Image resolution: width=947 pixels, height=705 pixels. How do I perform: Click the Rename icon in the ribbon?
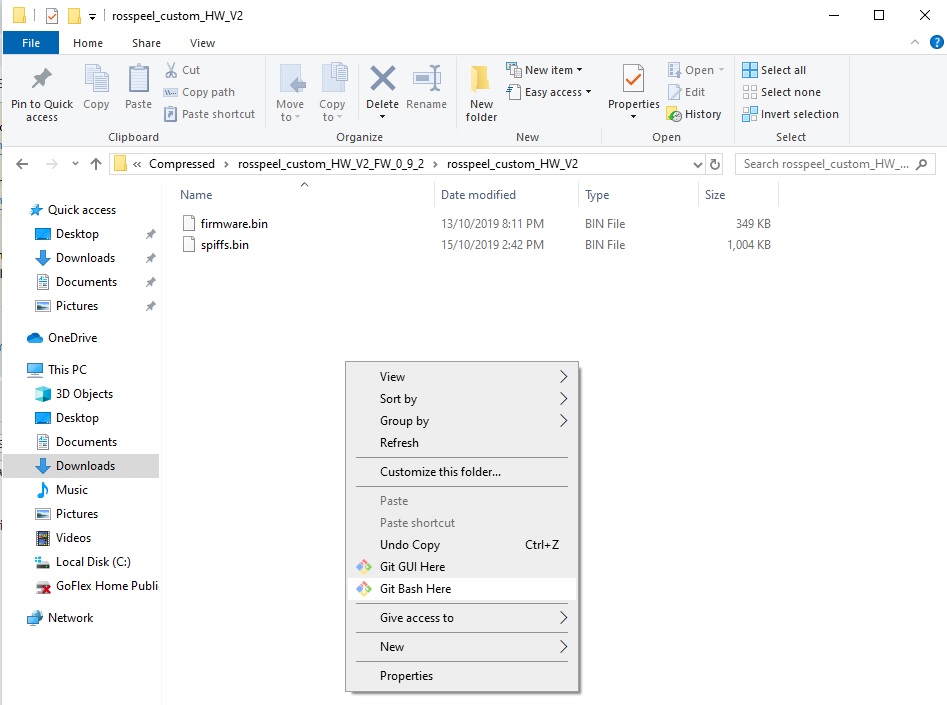(x=427, y=80)
